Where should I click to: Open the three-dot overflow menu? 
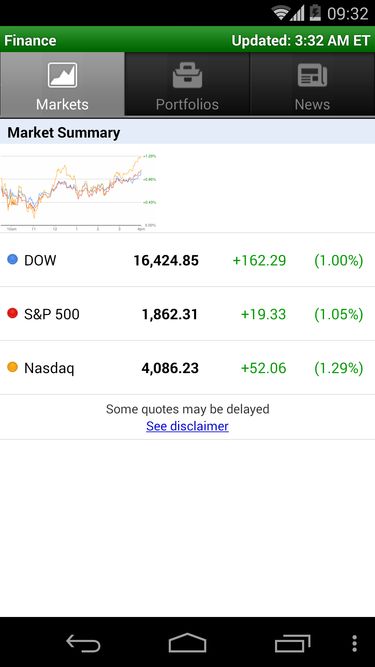point(355,644)
